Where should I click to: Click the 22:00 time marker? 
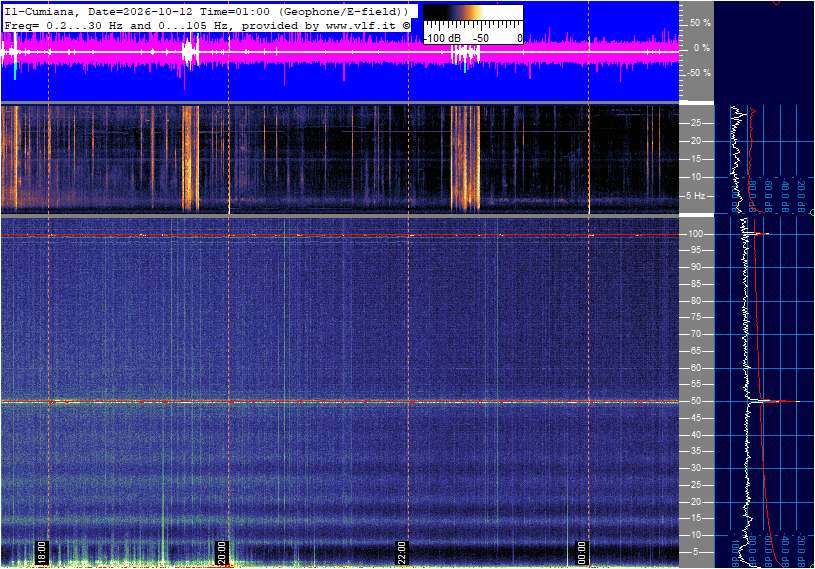pyautogui.click(x=401, y=552)
